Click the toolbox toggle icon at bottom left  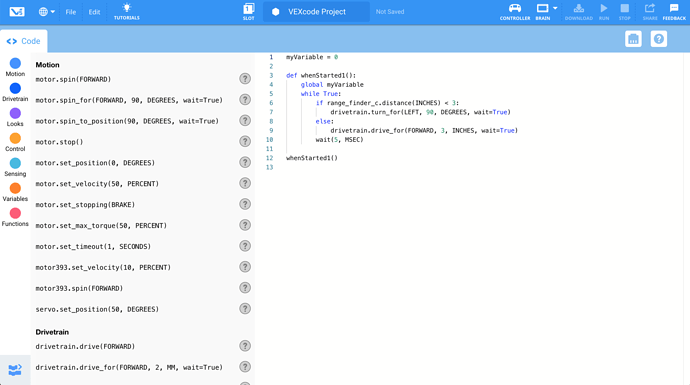[15, 370]
